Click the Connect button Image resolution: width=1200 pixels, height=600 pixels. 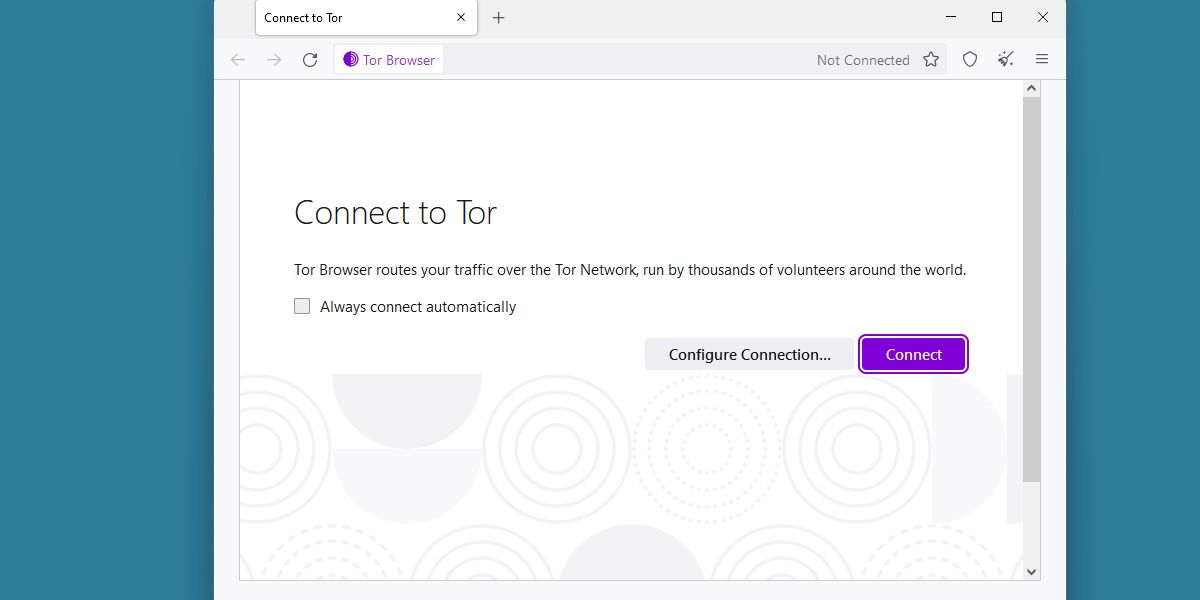913,354
